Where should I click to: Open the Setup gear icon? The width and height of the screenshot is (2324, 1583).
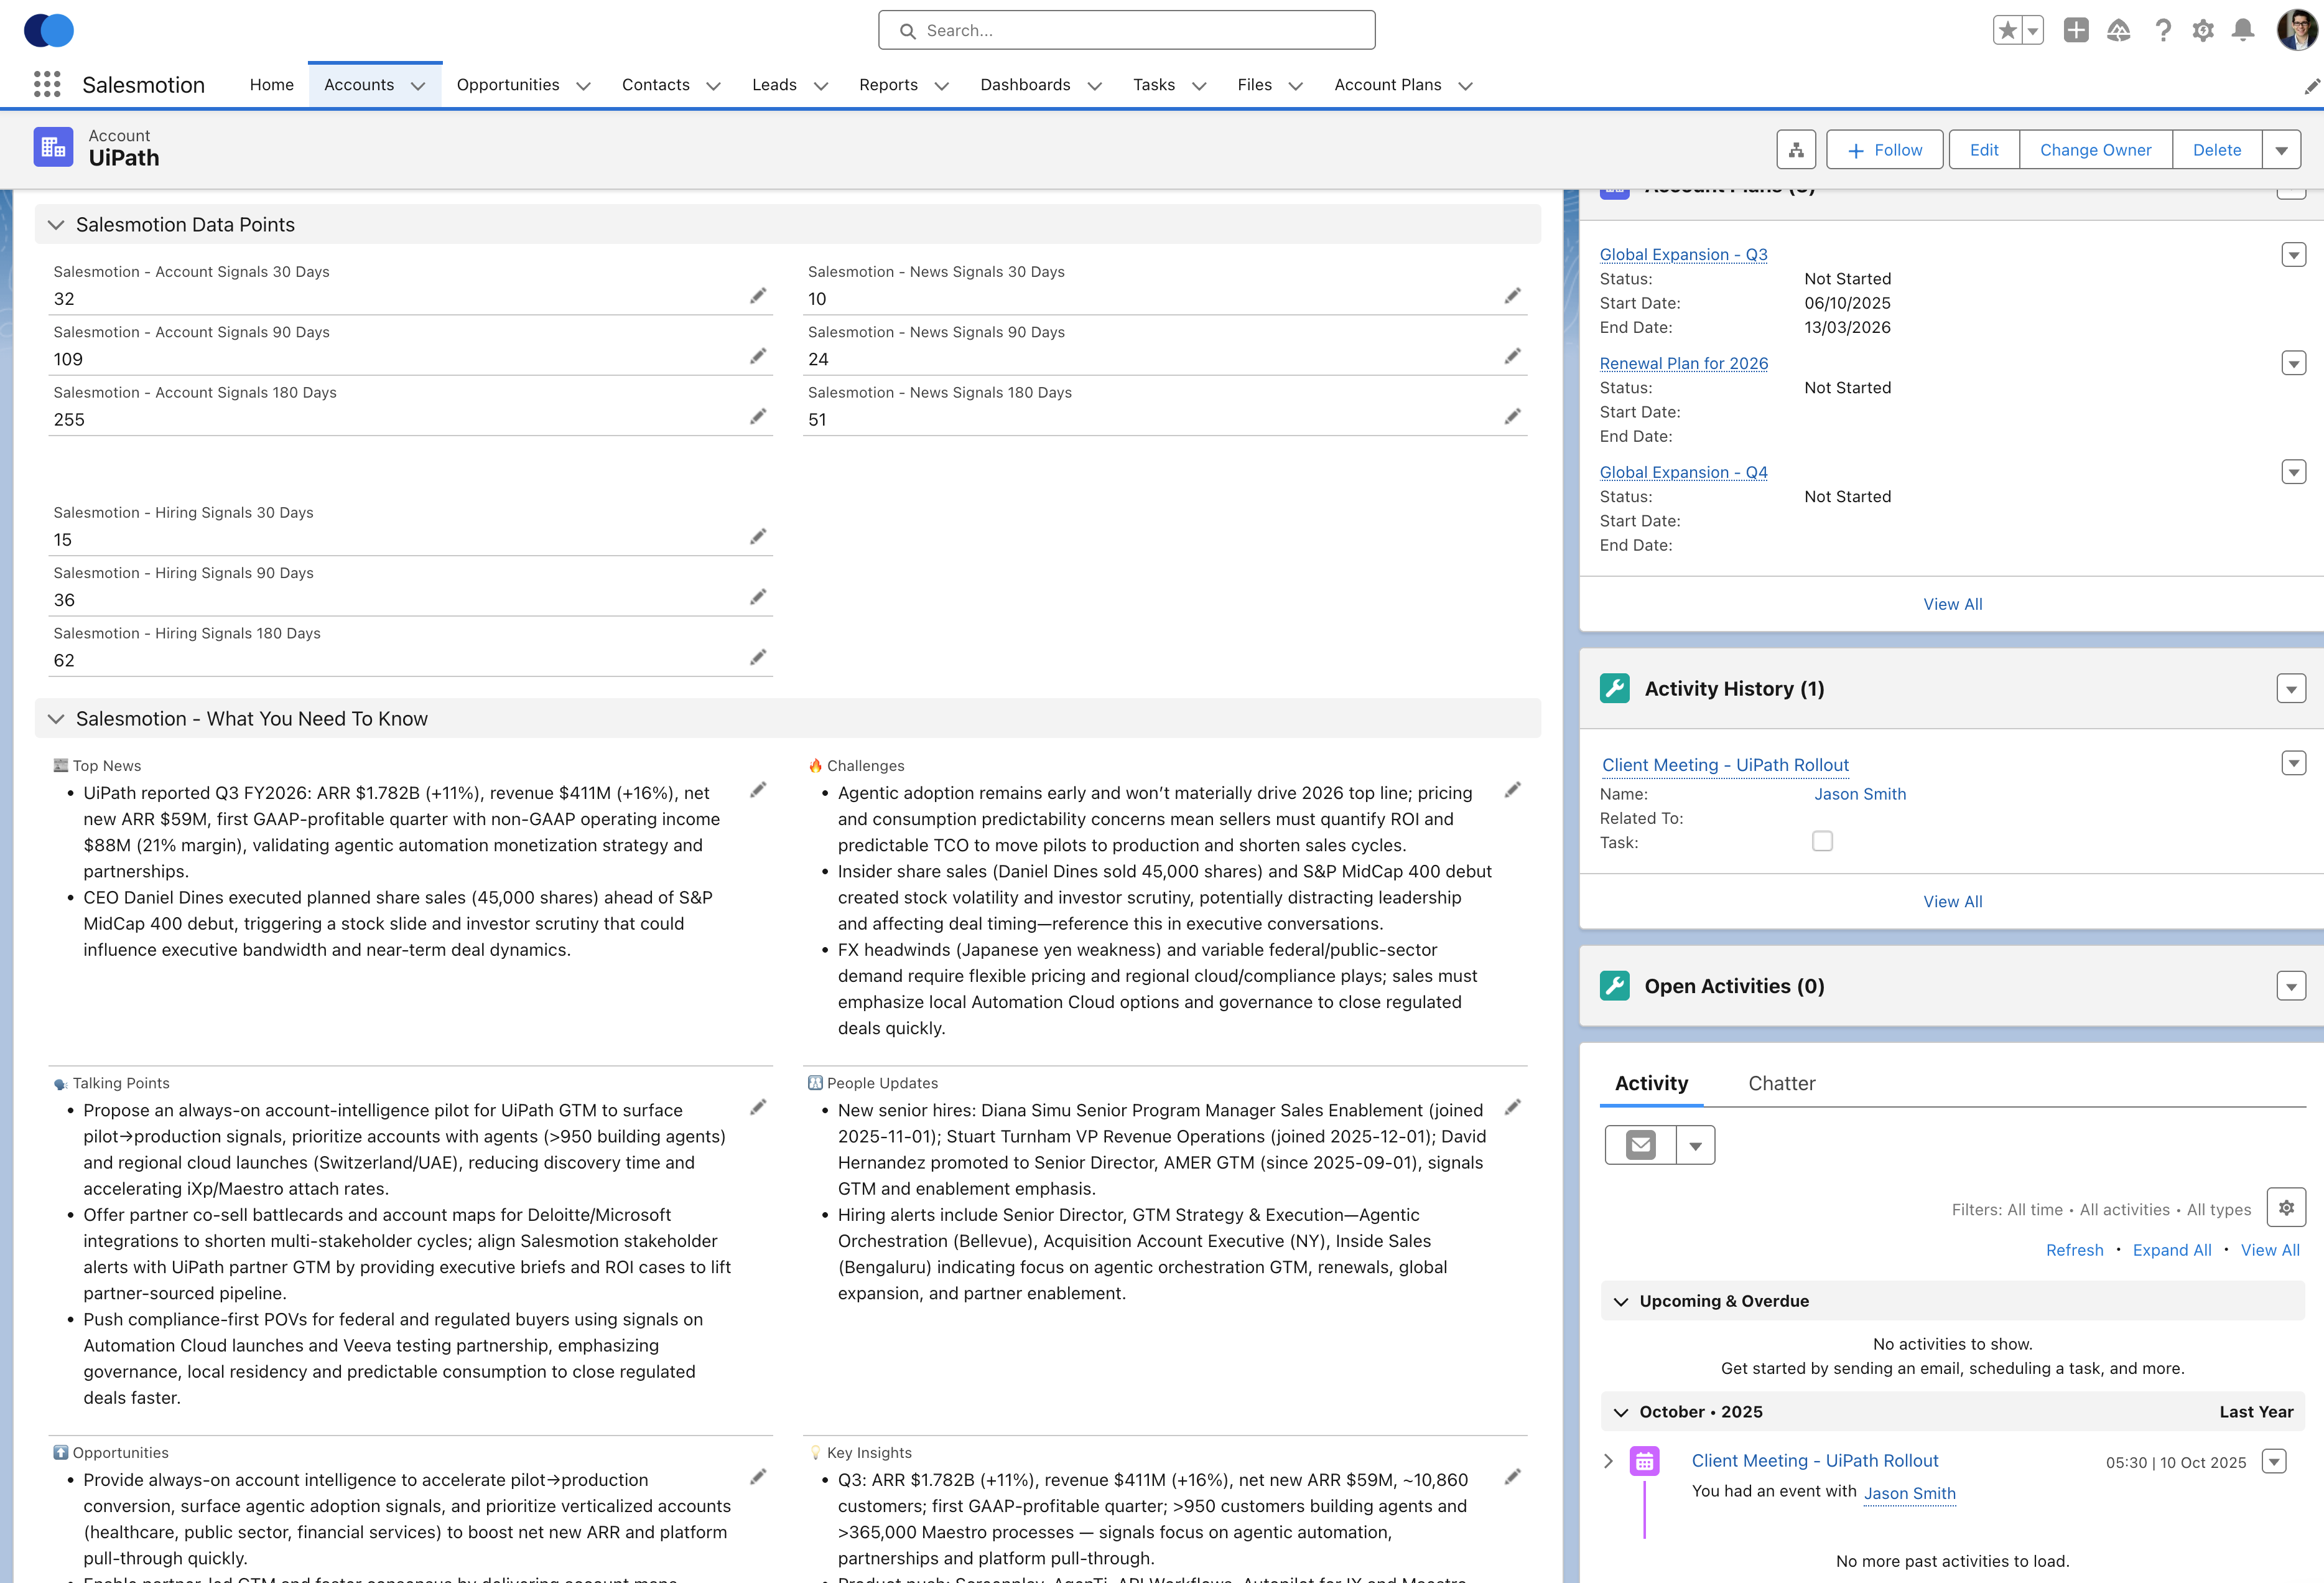(2203, 31)
